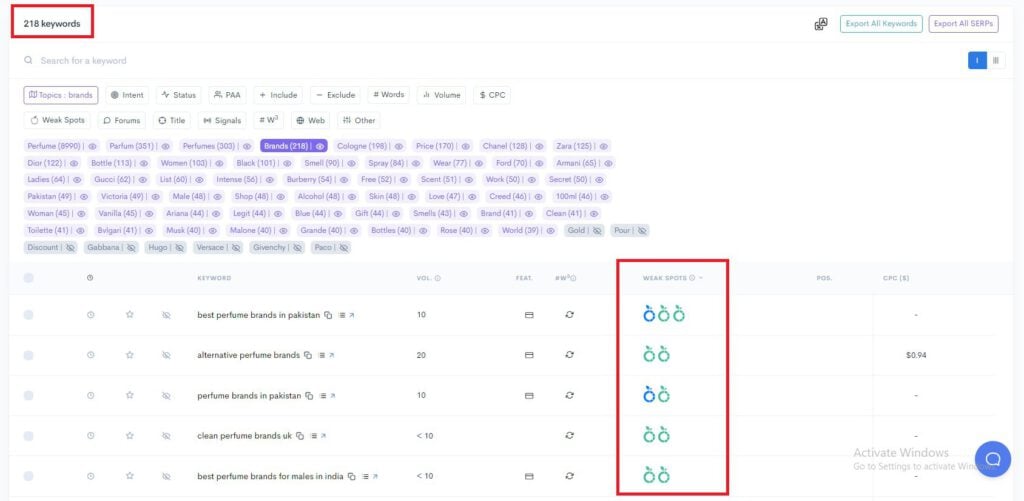Check 'best perfume brands for males in india' row
This screenshot has height=501, width=1024.
pos(28,476)
